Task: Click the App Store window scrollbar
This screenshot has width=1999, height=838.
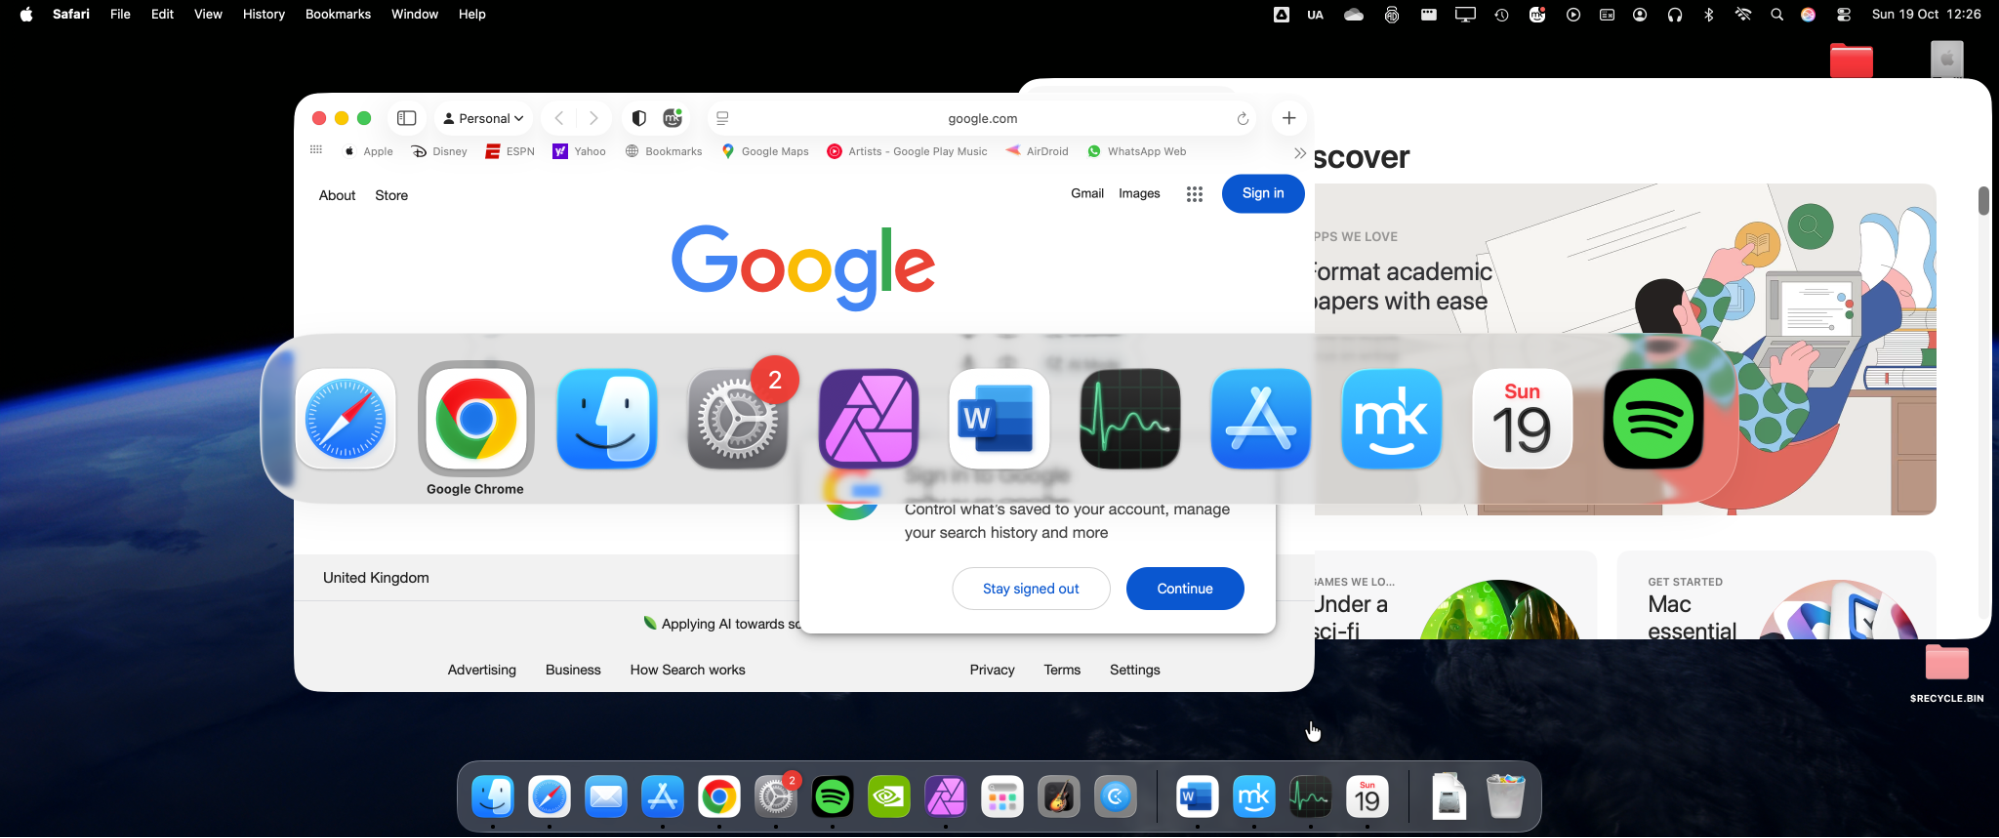Action: [x=1983, y=201]
